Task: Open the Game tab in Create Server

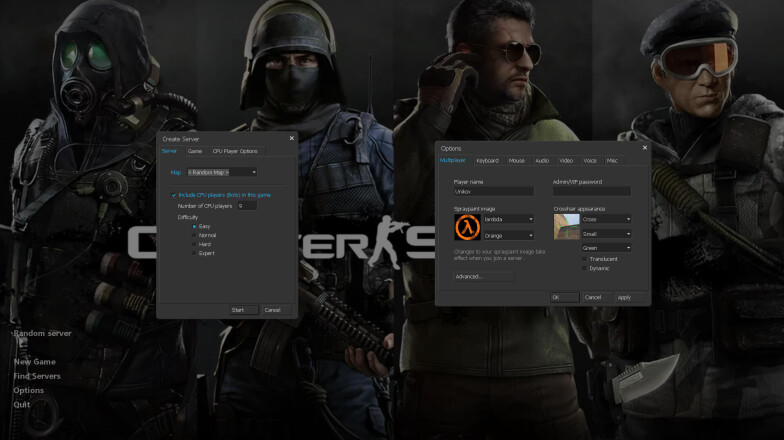Action: 195,151
